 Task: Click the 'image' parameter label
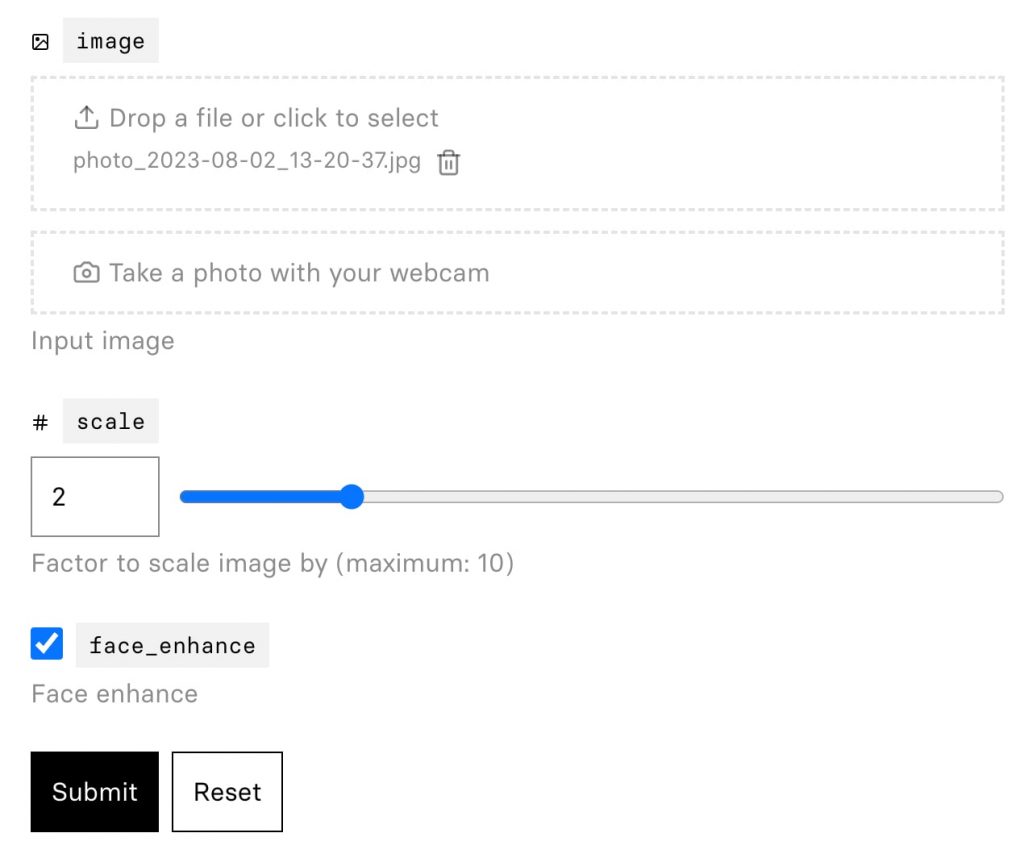pos(110,41)
